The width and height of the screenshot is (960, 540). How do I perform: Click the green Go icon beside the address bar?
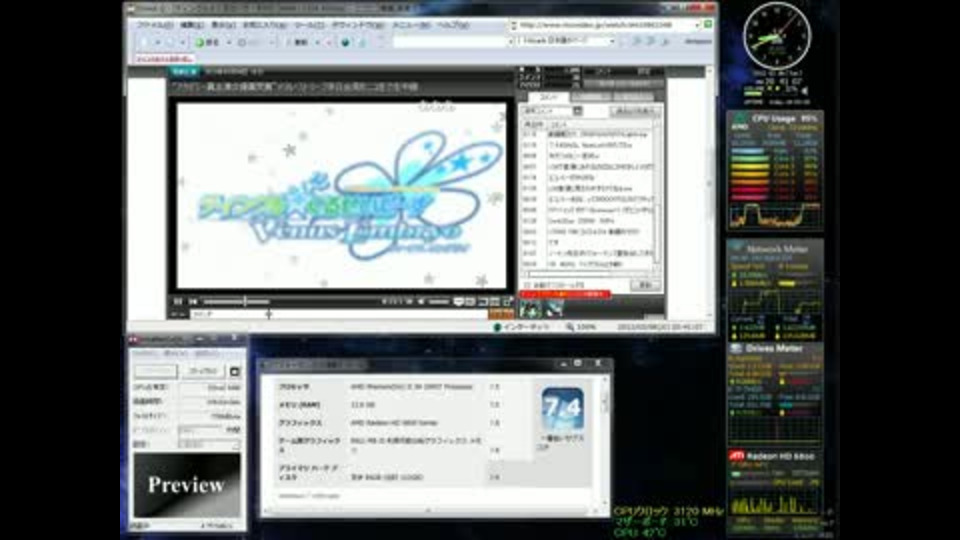(708, 24)
